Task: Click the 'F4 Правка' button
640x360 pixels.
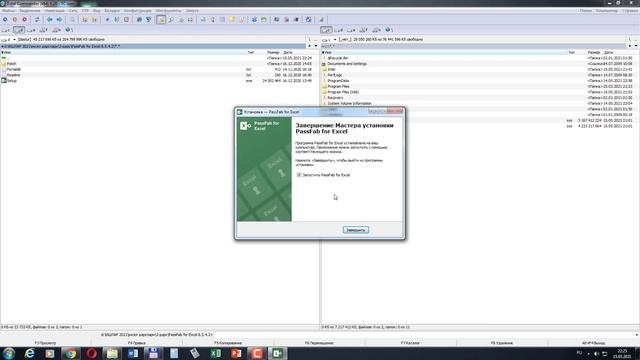Action: 137,343
